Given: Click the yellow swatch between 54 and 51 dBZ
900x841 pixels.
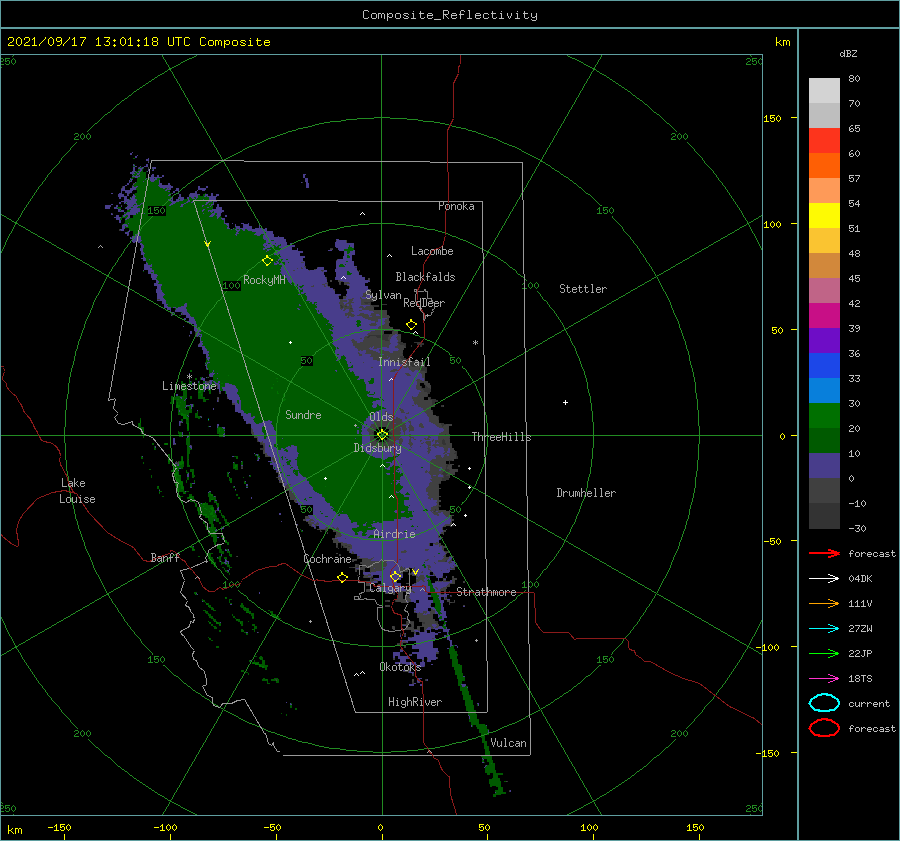Looking at the screenshot, I should coord(824,216).
